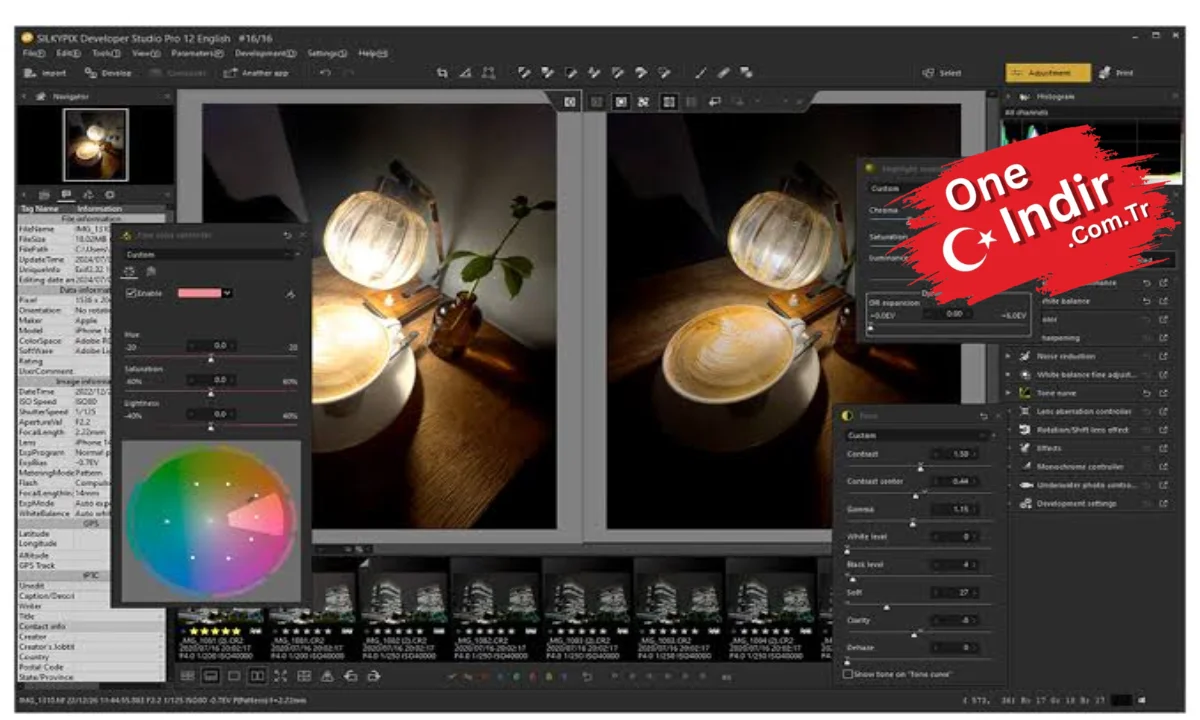Screen dimensions: 1200x720
Task: Open the File menu
Action: pos(33,53)
